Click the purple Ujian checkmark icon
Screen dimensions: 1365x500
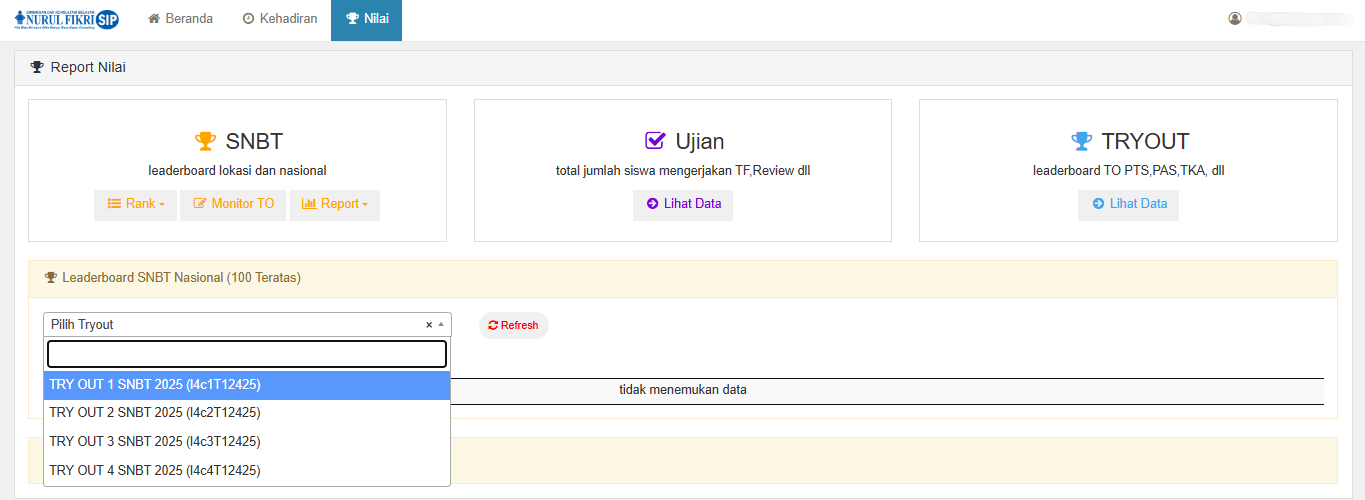[655, 141]
